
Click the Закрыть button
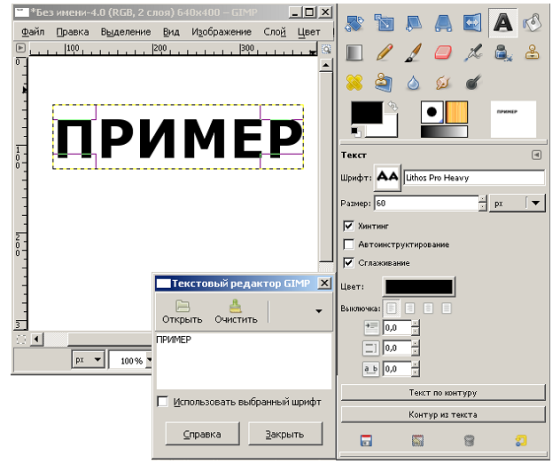pos(285,434)
